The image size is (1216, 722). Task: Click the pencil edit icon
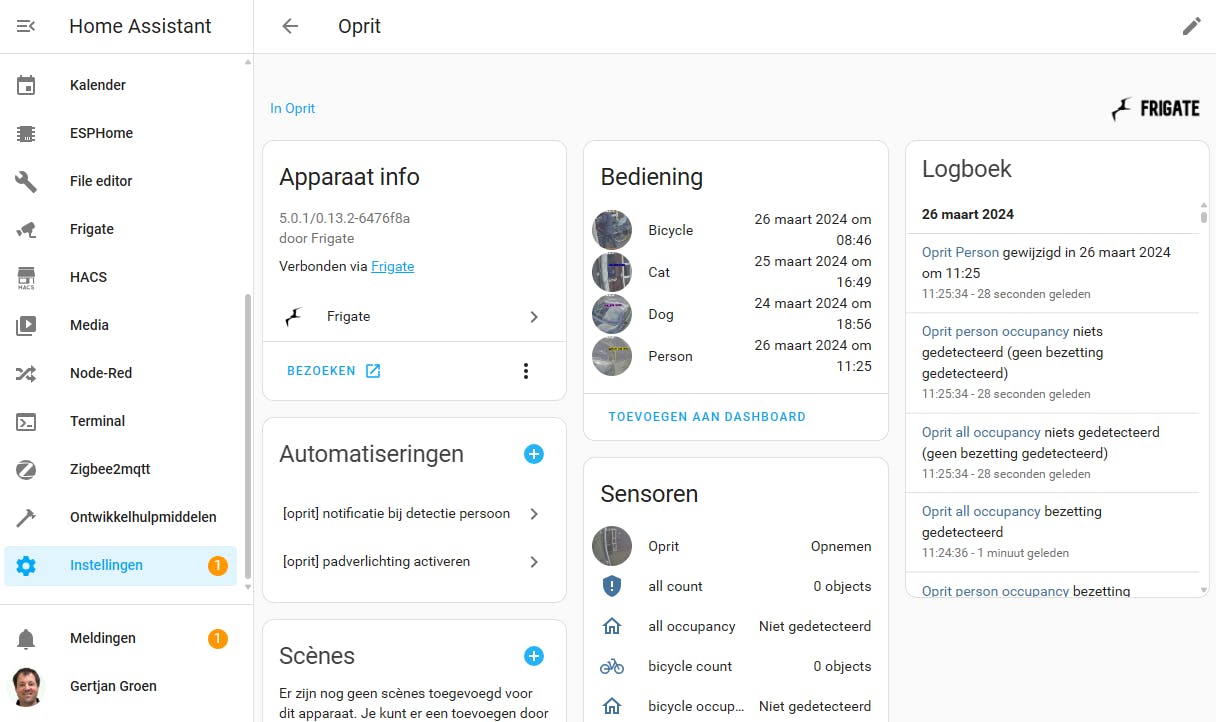click(x=1191, y=26)
